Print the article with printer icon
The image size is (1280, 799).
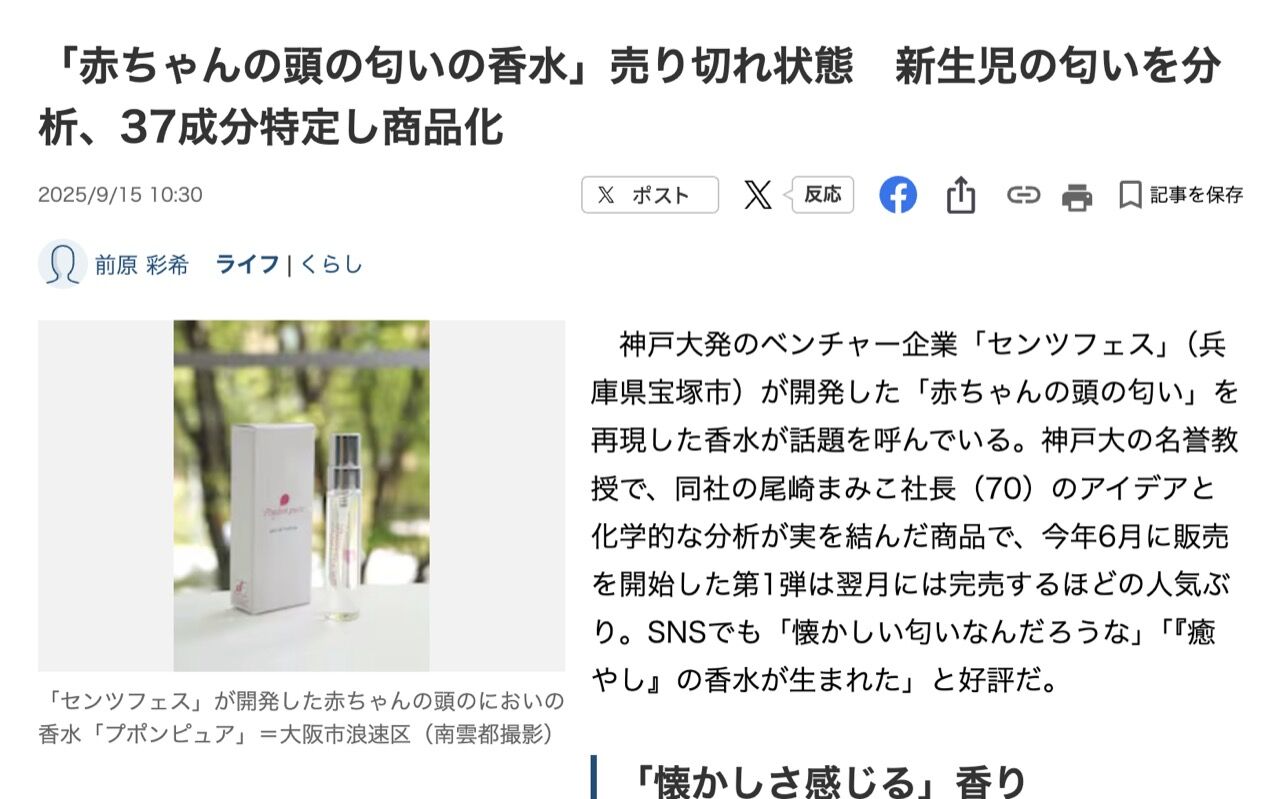1077,196
